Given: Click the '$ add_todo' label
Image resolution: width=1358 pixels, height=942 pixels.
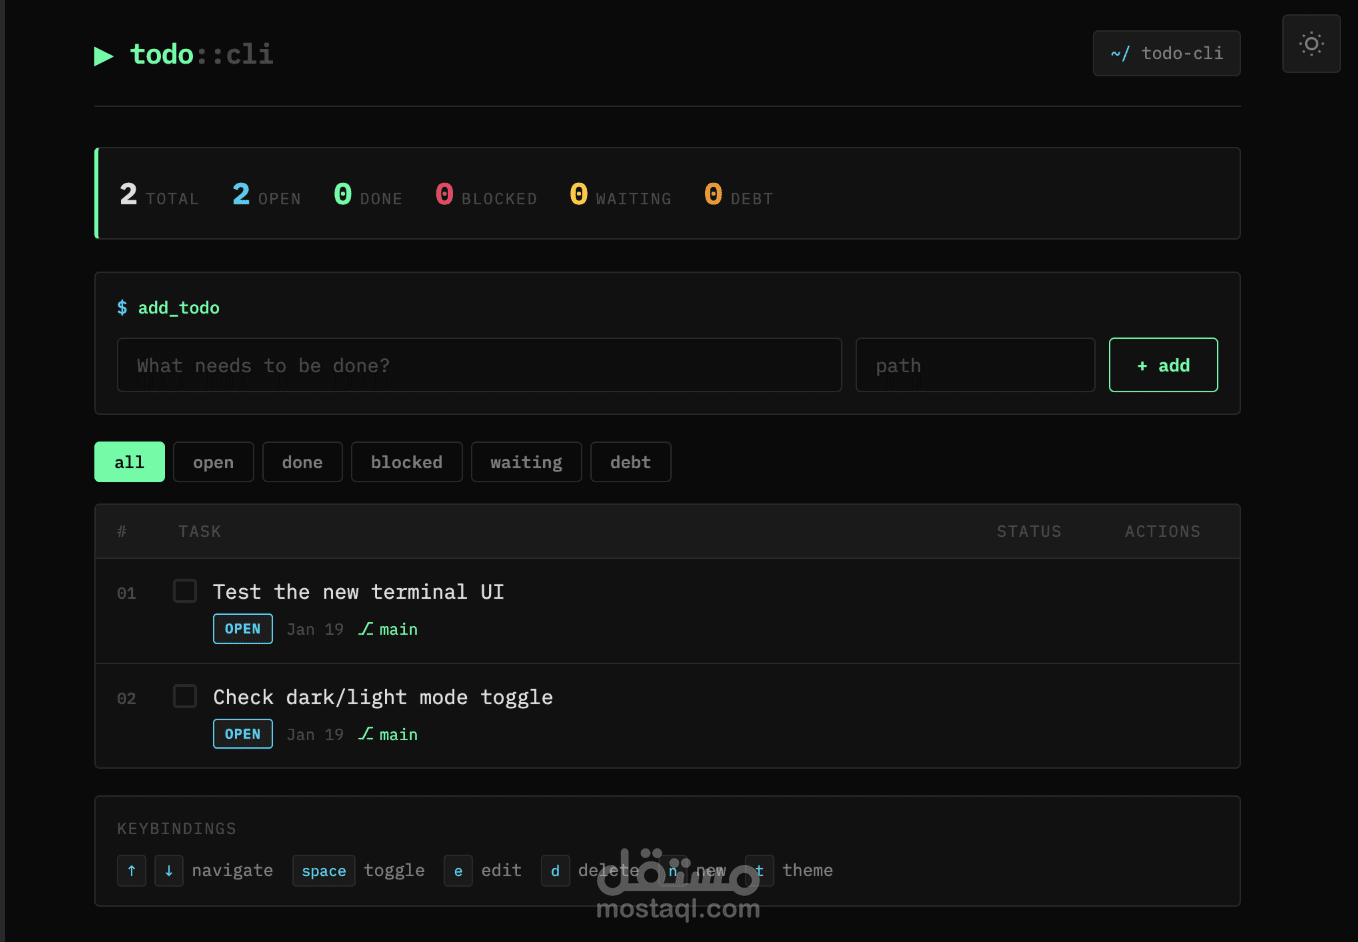Looking at the screenshot, I should tap(168, 308).
